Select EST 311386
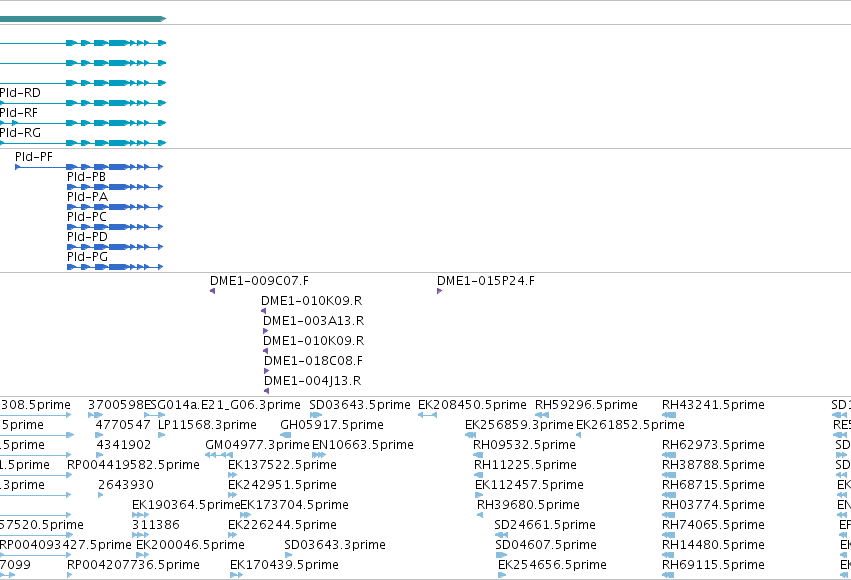The width and height of the screenshot is (851, 580). (x=156, y=525)
